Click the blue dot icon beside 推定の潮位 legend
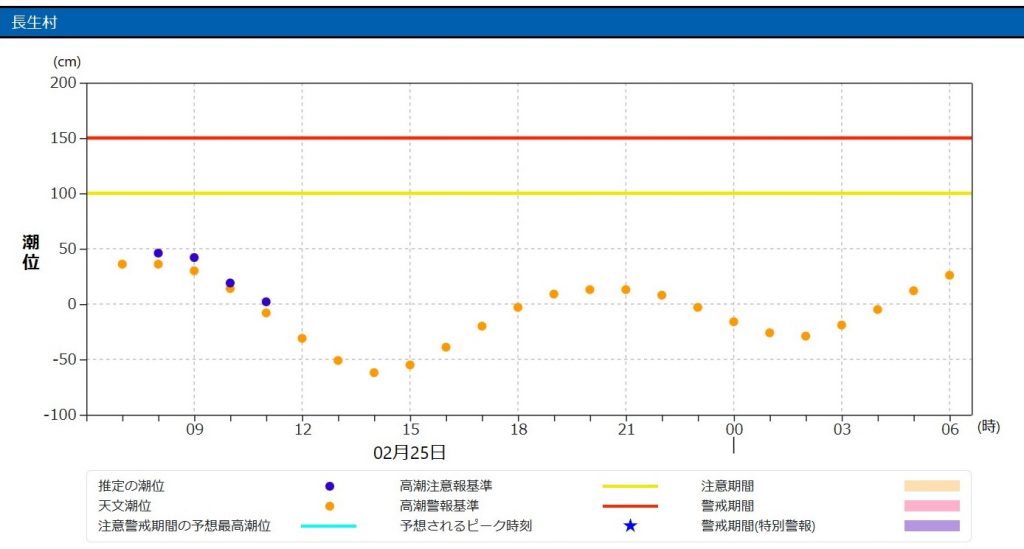This screenshot has height=549, width=1024. pos(330,486)
